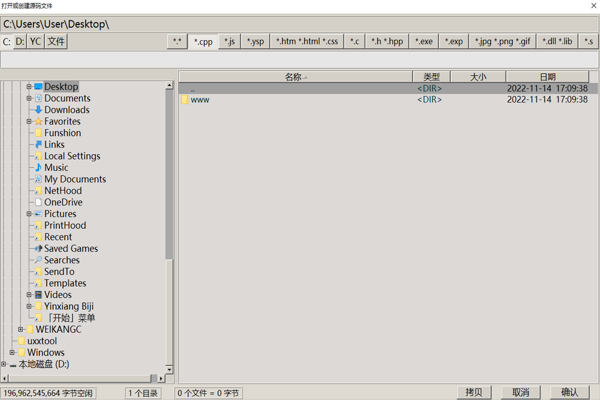Click the Favorites star icon
Viewport: 600px width, 400px height.
[38, 122]
